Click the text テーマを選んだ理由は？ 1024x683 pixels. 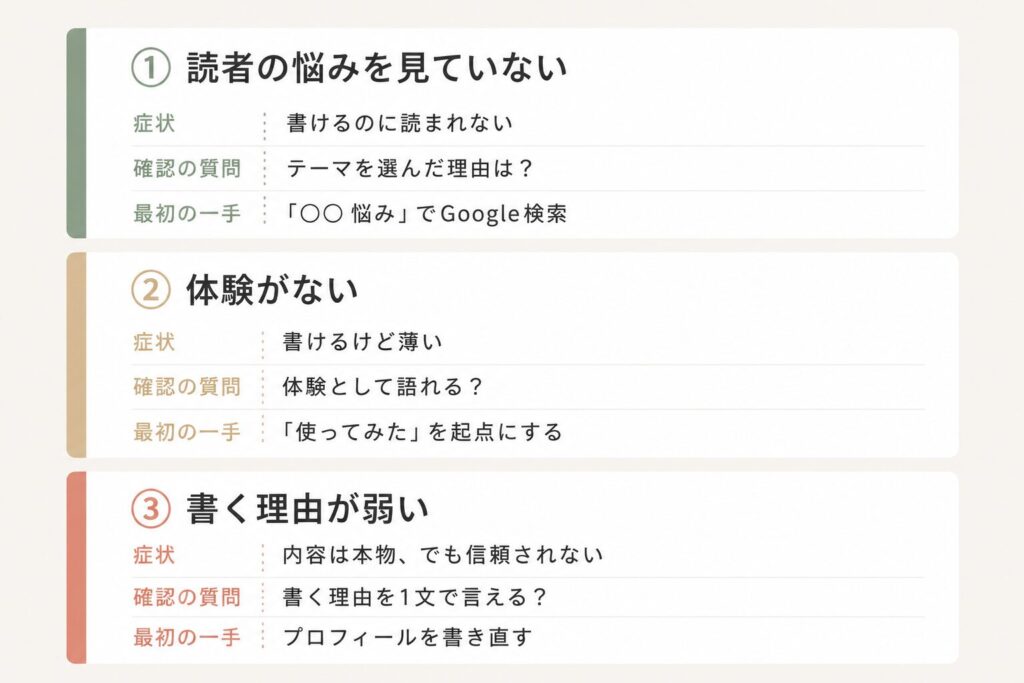tap(410, 168)
